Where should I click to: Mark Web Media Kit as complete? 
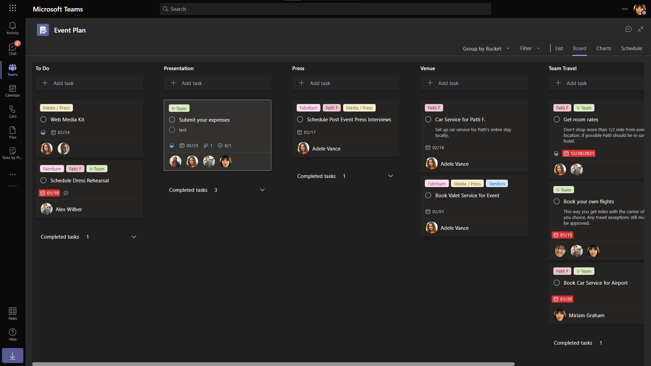pos(43,120)
